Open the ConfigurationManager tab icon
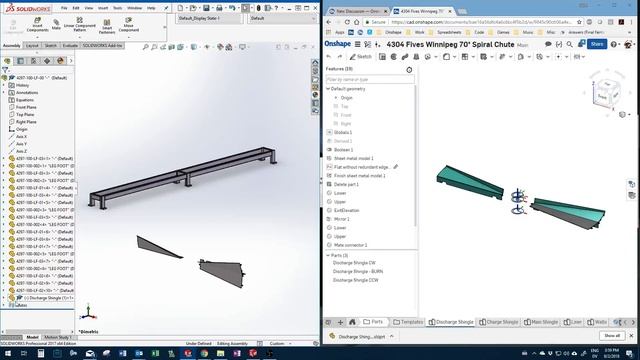Image resolution: width=640 pixels, height=360 pixels. coord(33,61)
